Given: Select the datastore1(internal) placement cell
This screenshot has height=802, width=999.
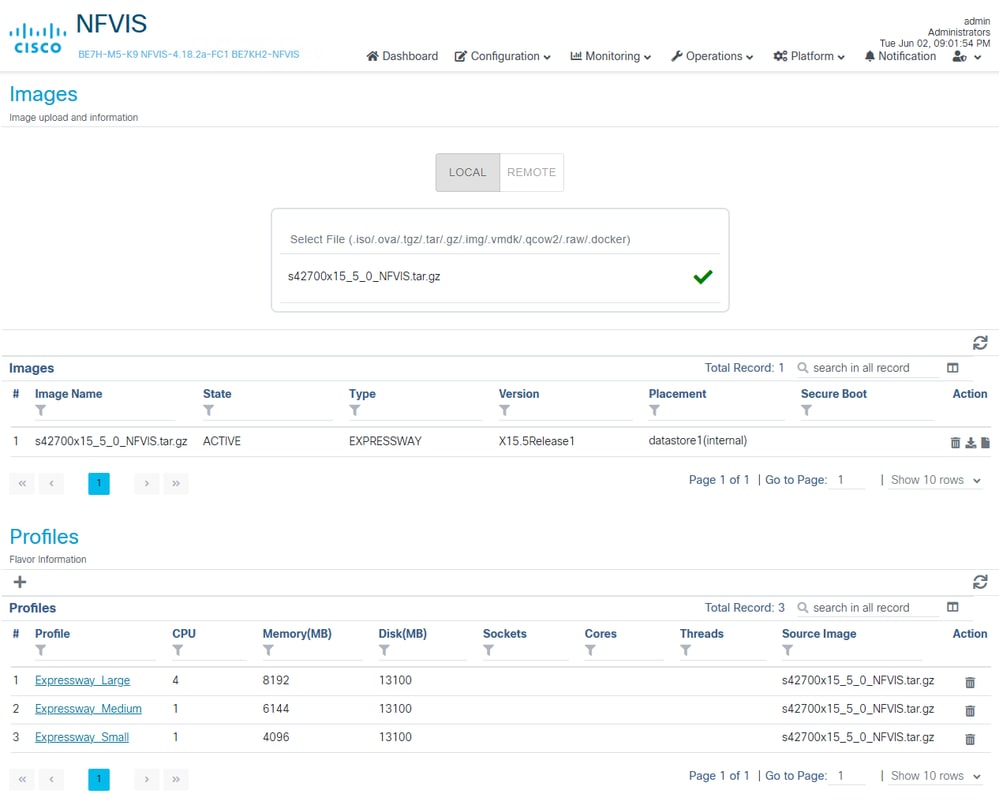Looking at the screenshot, I should coord(698,441).
